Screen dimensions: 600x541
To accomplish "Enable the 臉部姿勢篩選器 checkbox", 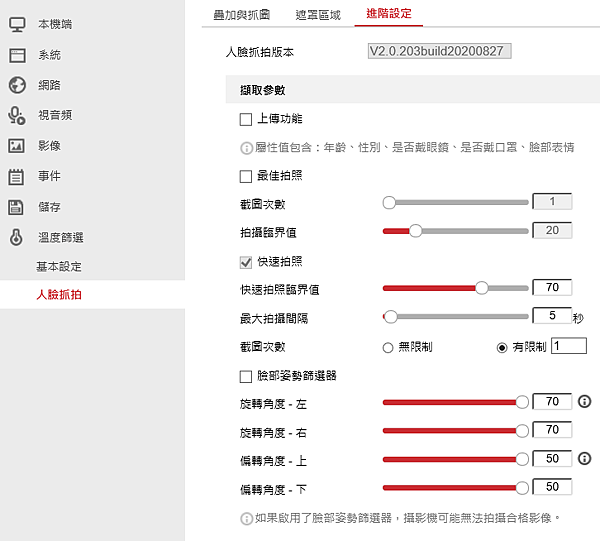I will coord(246,376).
